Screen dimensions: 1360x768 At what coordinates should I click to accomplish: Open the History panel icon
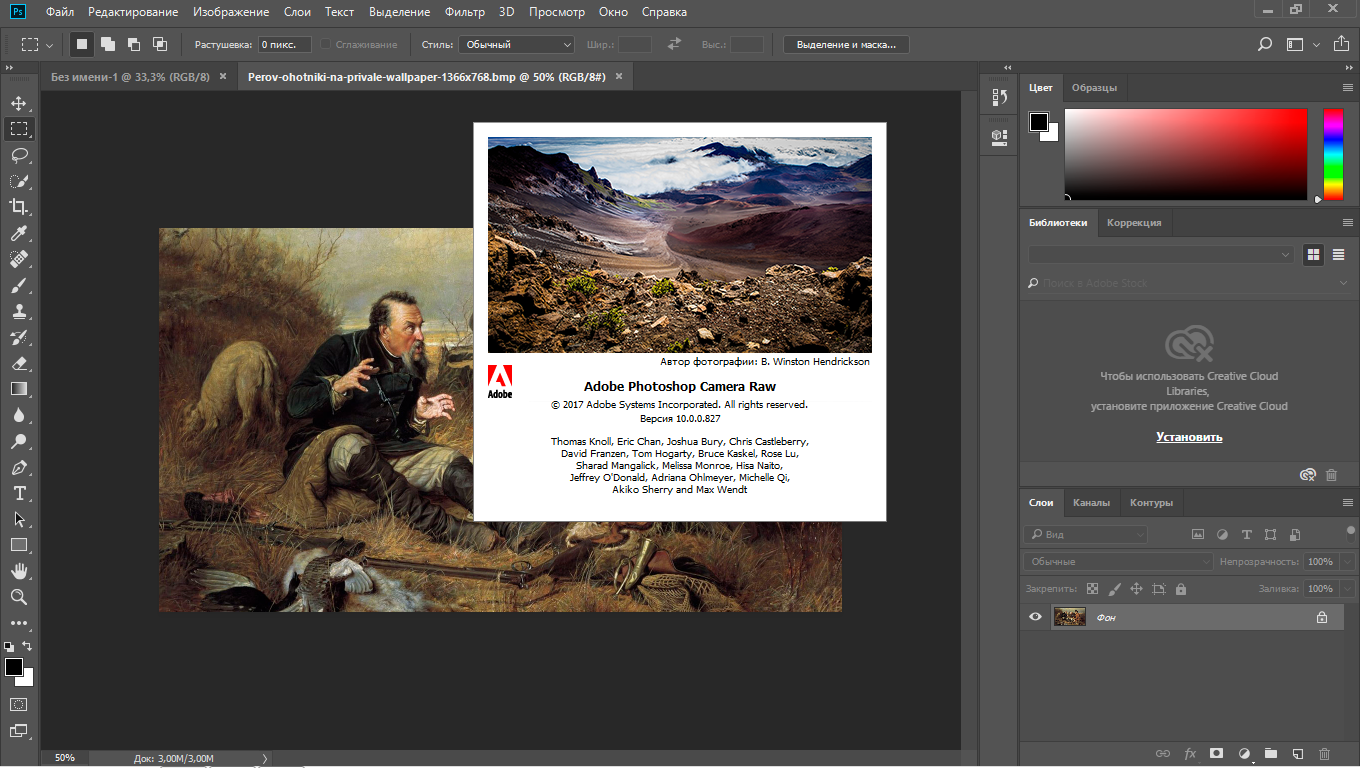[x=999, y=97]
